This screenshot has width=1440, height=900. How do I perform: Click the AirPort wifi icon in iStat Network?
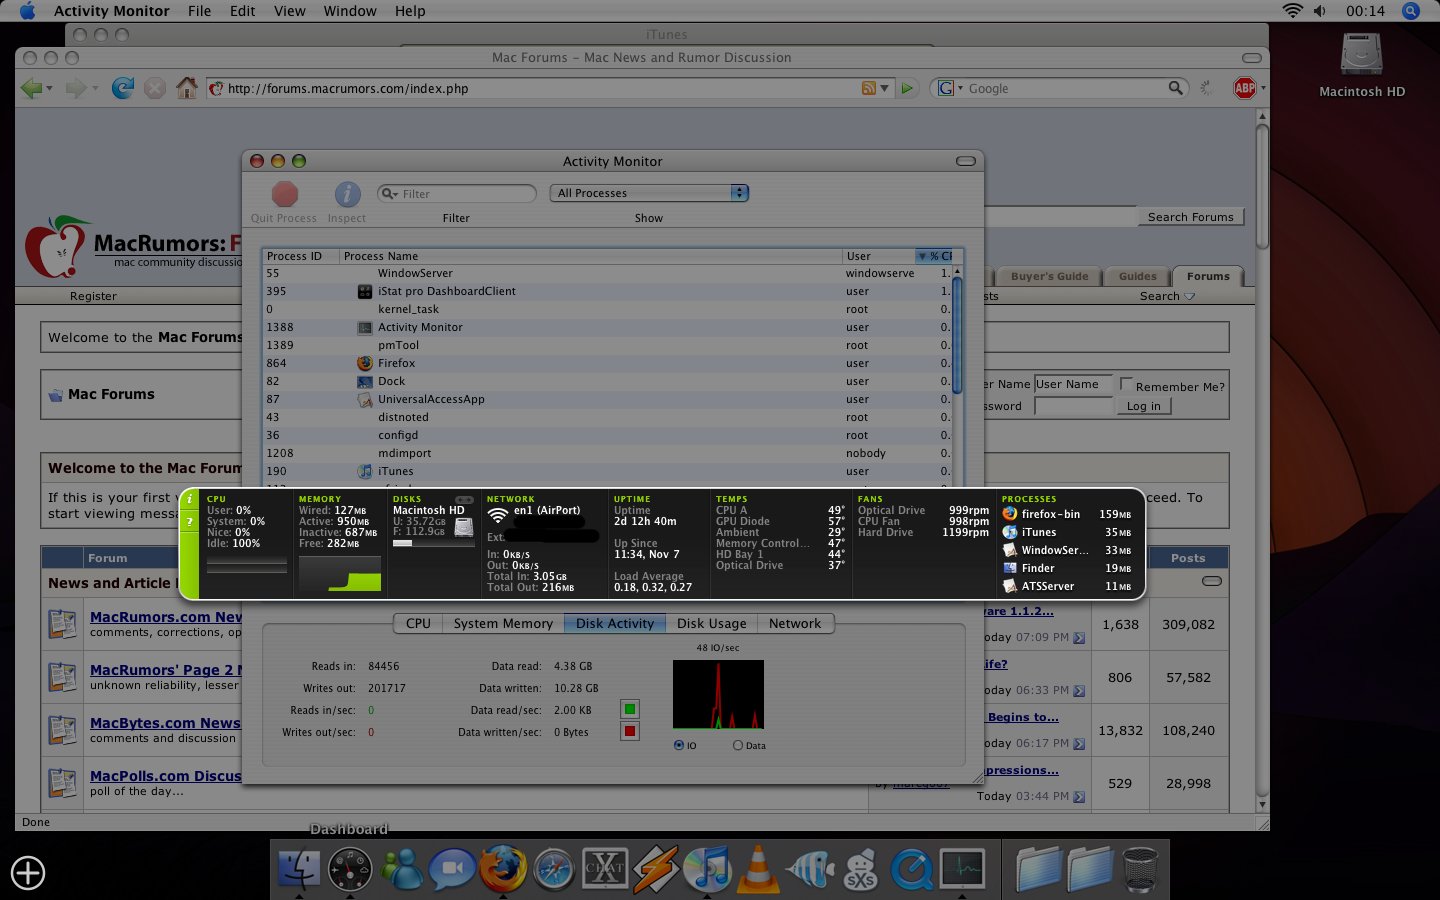[497, 516]
